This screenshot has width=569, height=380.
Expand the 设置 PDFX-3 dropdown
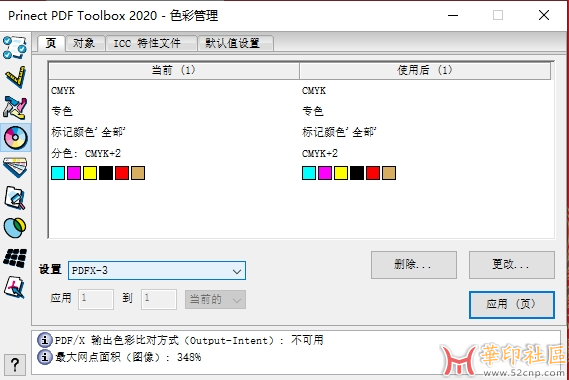pos(157,271)
